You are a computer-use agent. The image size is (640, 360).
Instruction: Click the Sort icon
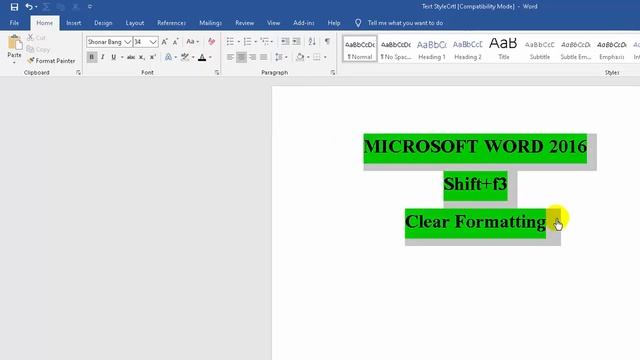[x=312, y=42]
